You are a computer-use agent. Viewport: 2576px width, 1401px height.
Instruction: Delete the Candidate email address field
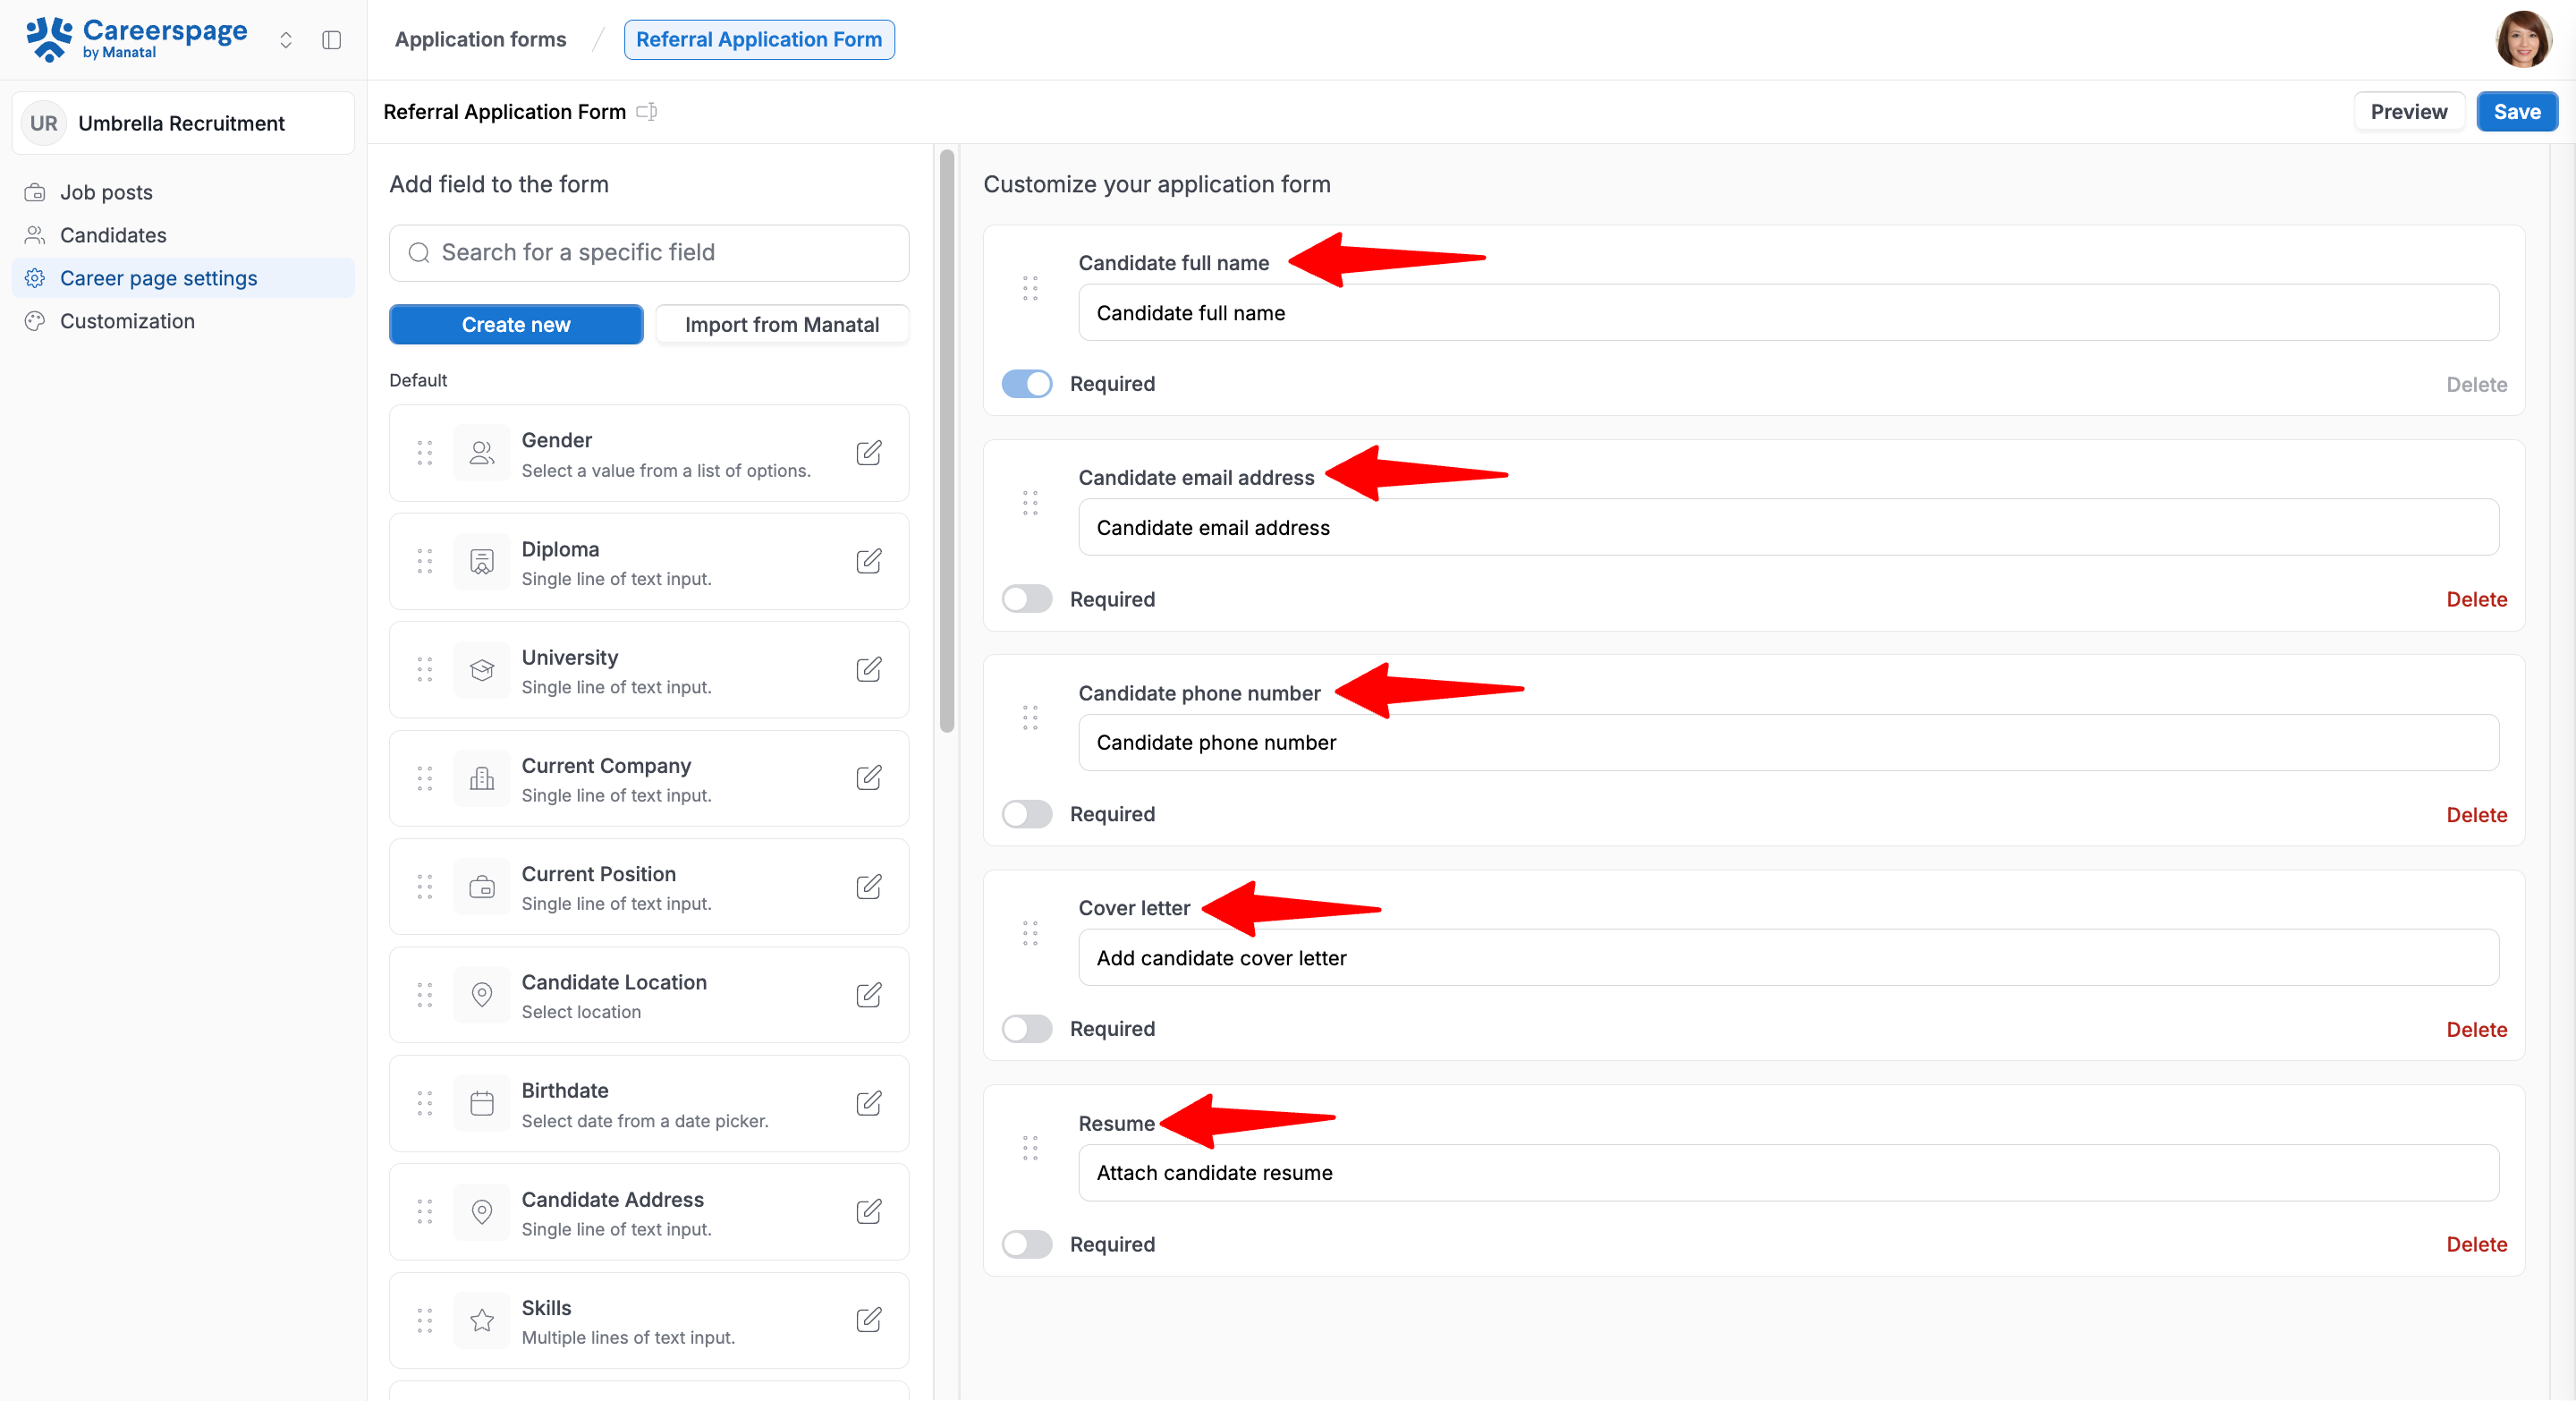pos(2476,599)
